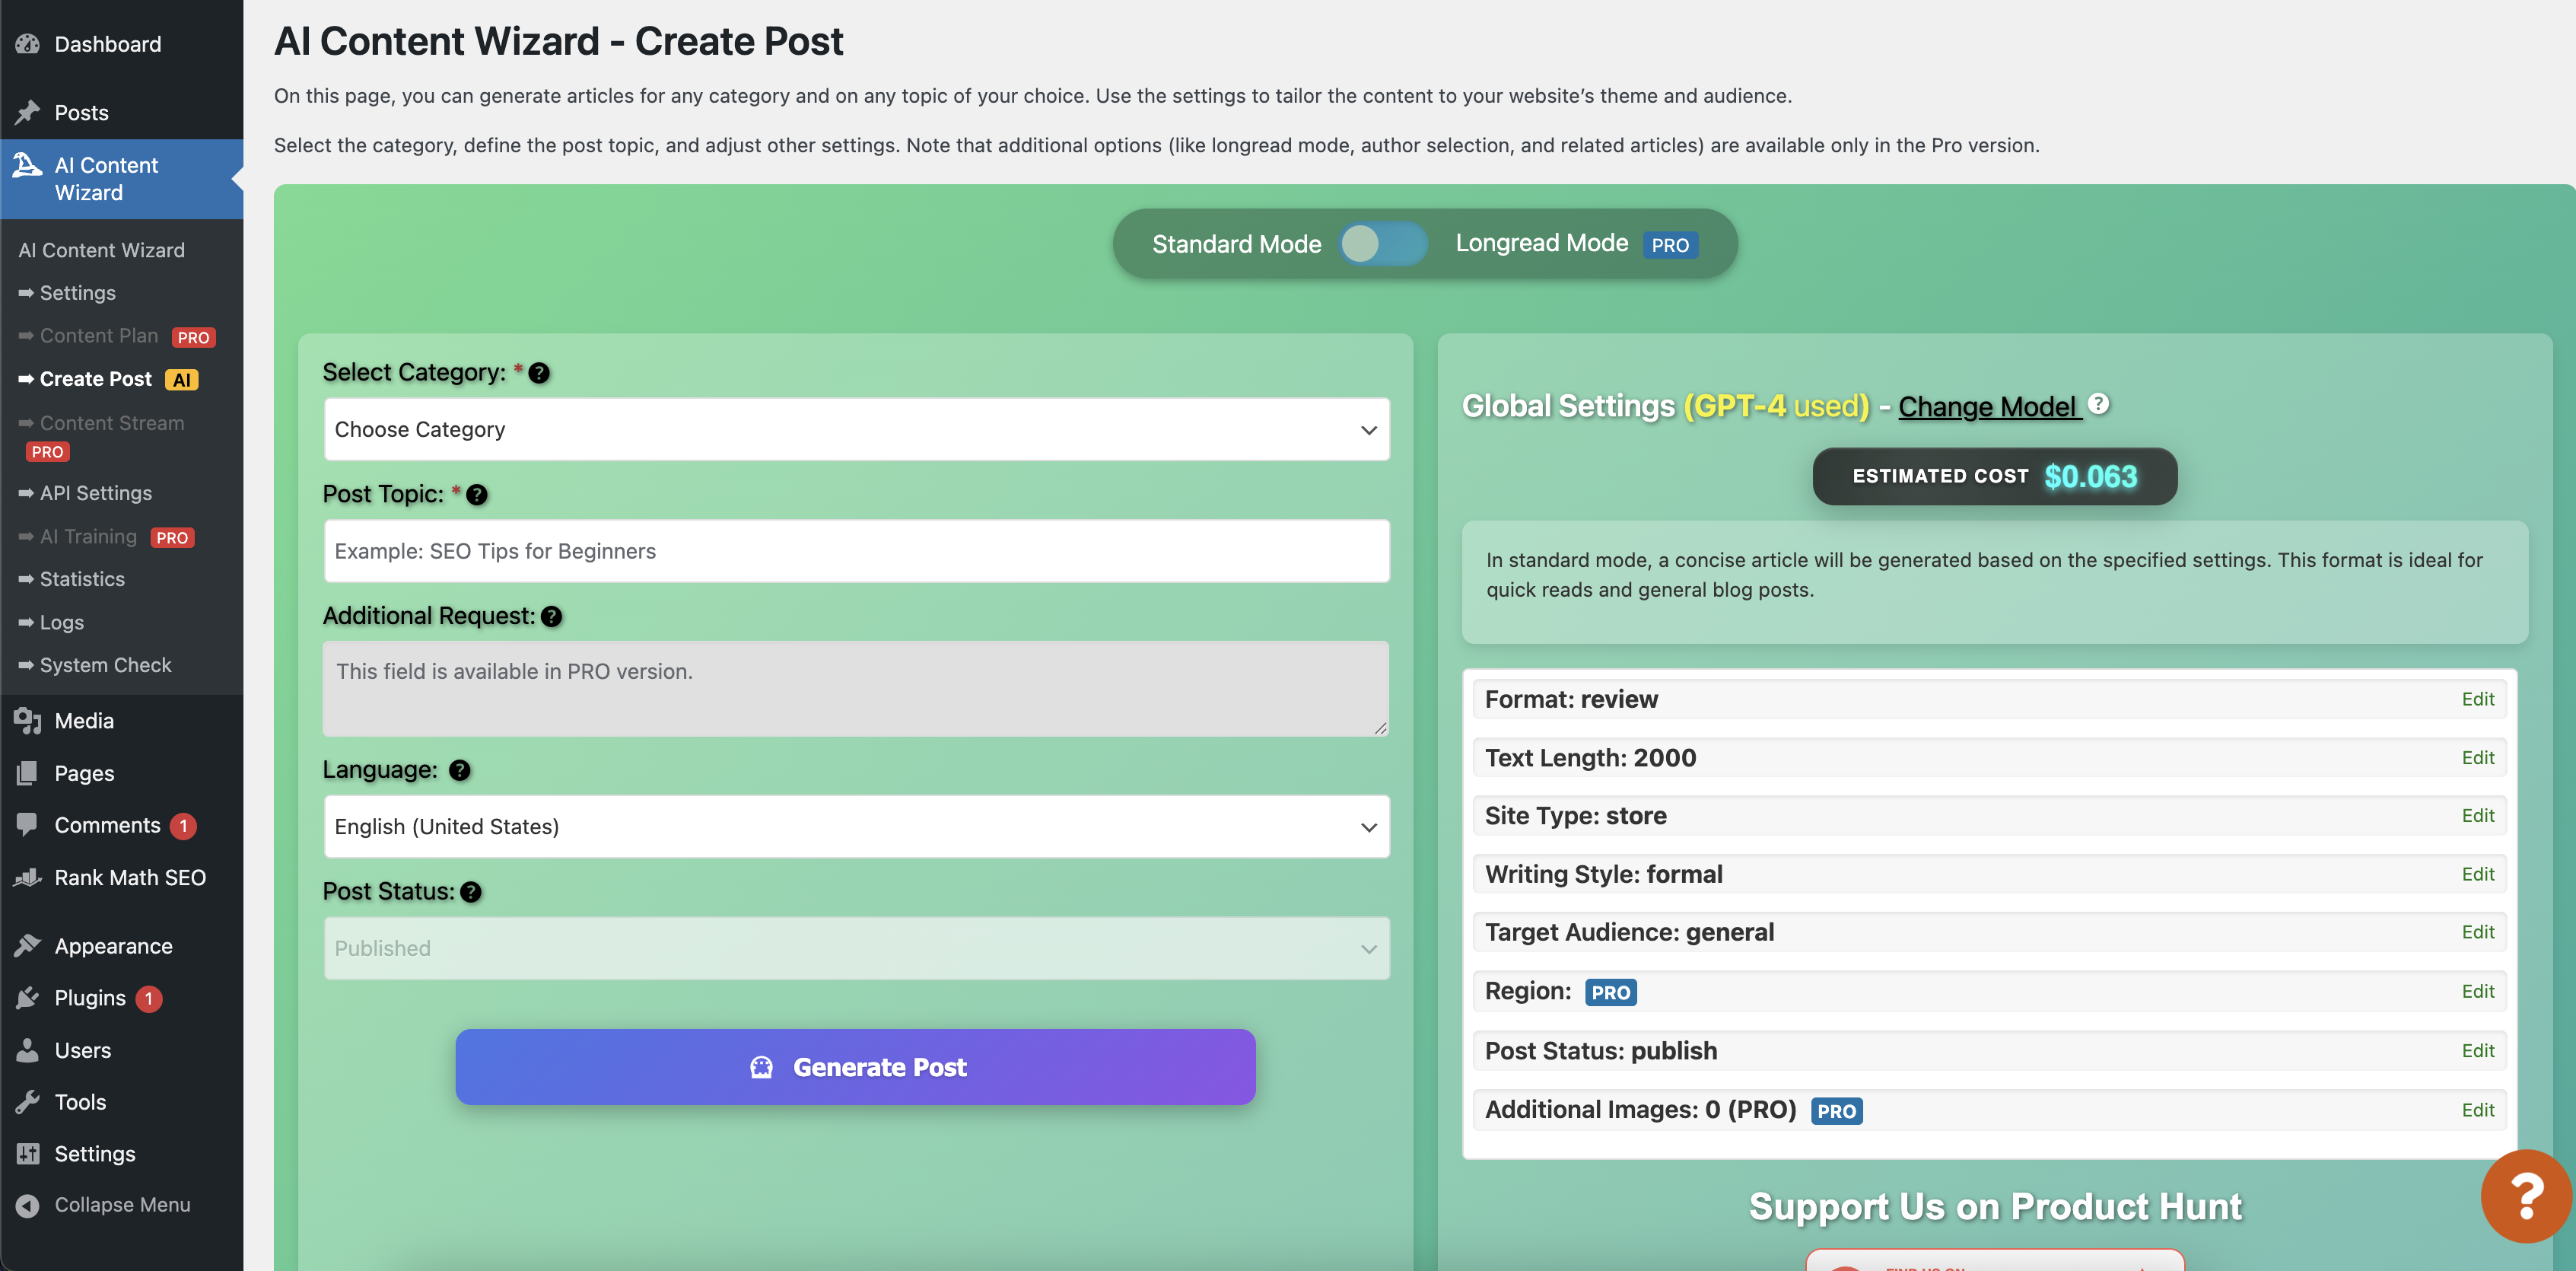Click the Standard Mode label
Screen dimensions: 2576x1271
1236,244
